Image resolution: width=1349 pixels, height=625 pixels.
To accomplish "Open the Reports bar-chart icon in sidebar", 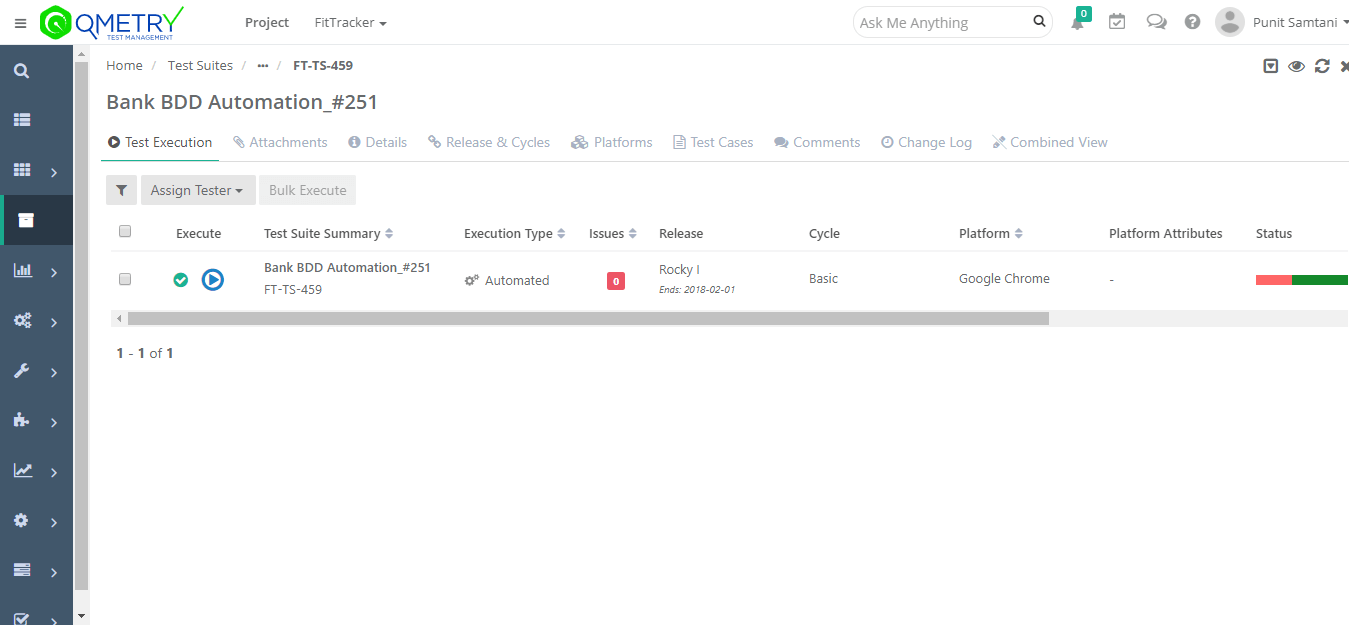I will (22, 271).
